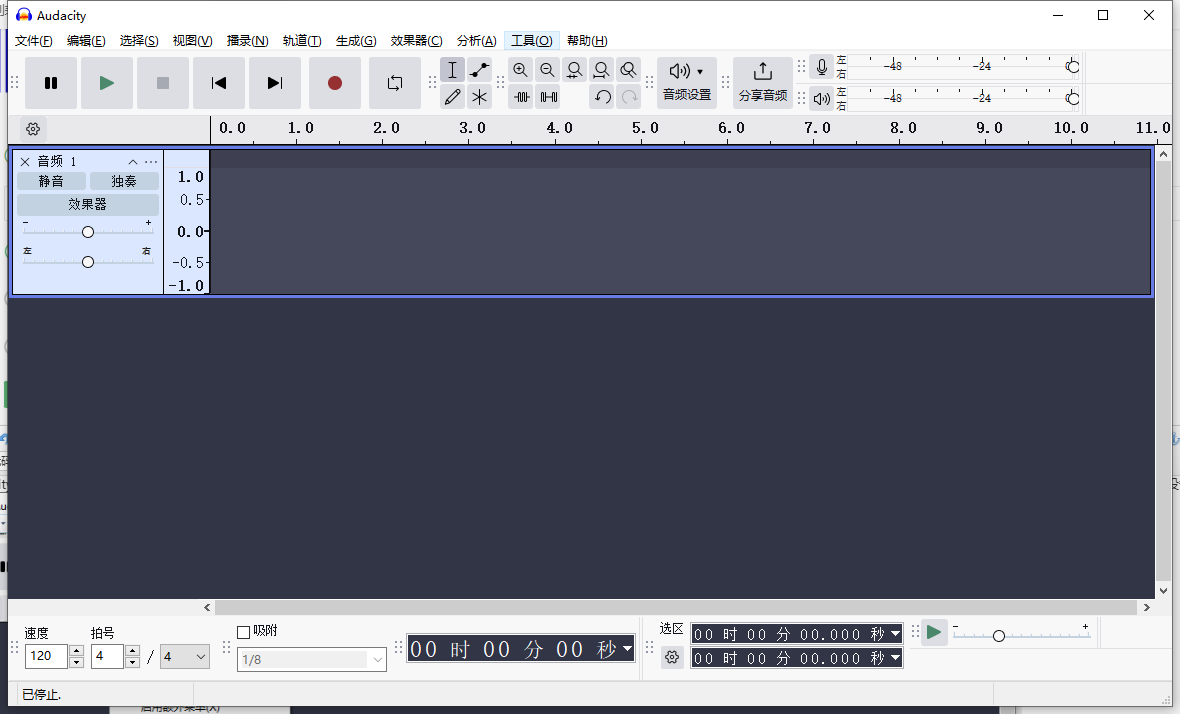Select the Draw pencil tool
The width and height of the screenshot is (1180, 714).
click(x=452, y=97)
